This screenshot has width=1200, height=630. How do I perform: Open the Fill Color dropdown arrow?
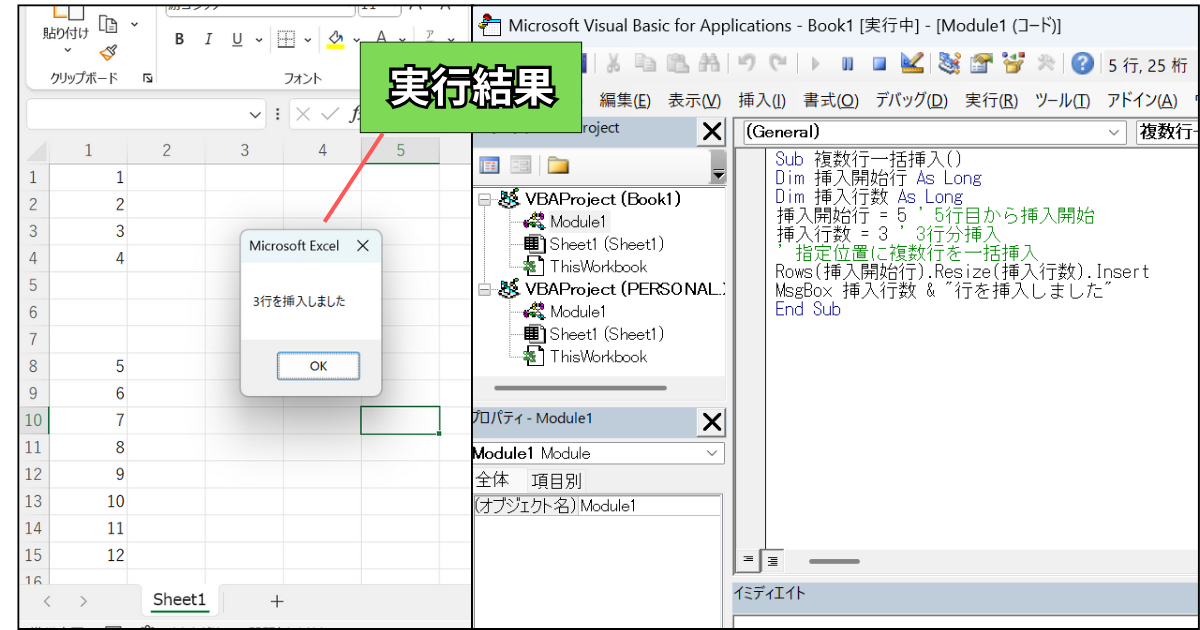coord(357,40)
